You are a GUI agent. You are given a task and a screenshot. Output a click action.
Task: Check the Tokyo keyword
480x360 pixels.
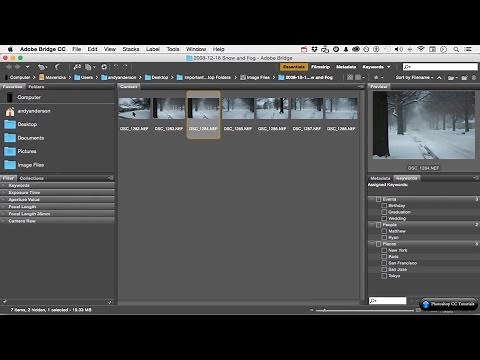click(x=384, y=276)
